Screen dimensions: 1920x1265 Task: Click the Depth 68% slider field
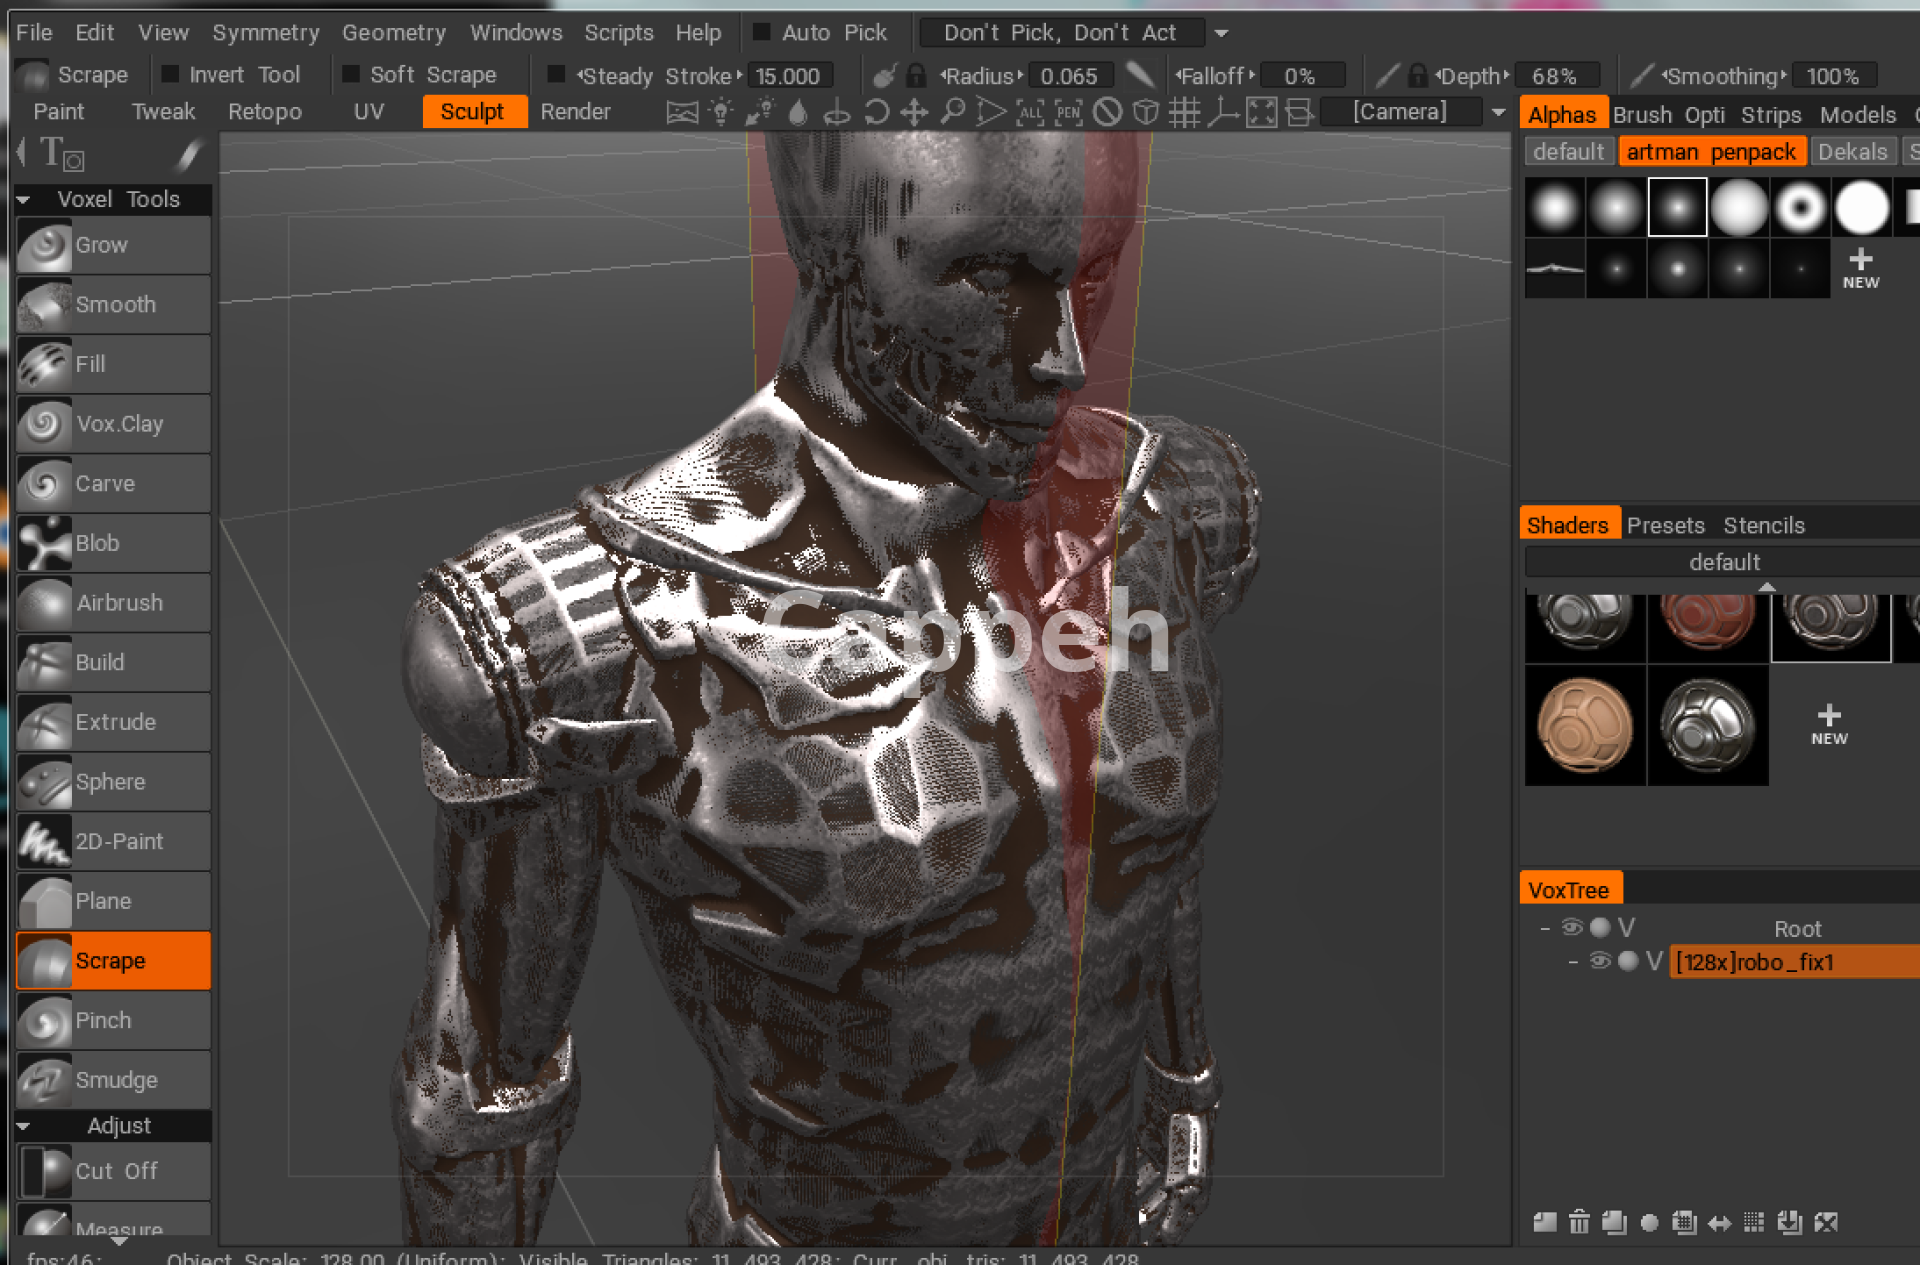(1553, 76)
